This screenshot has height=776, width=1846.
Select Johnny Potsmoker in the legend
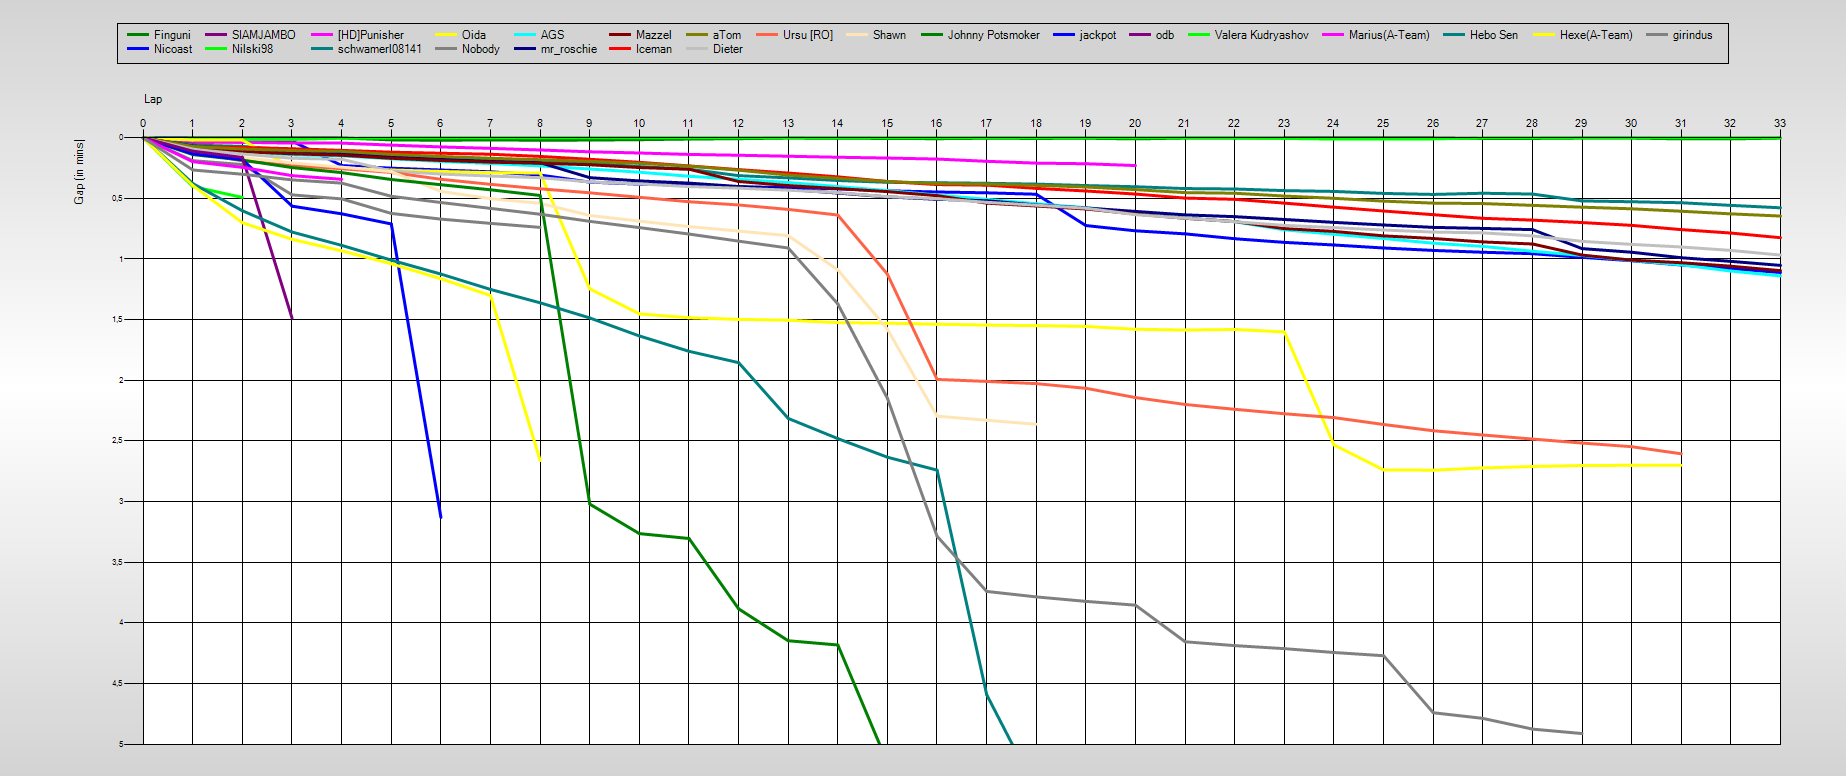993,35
